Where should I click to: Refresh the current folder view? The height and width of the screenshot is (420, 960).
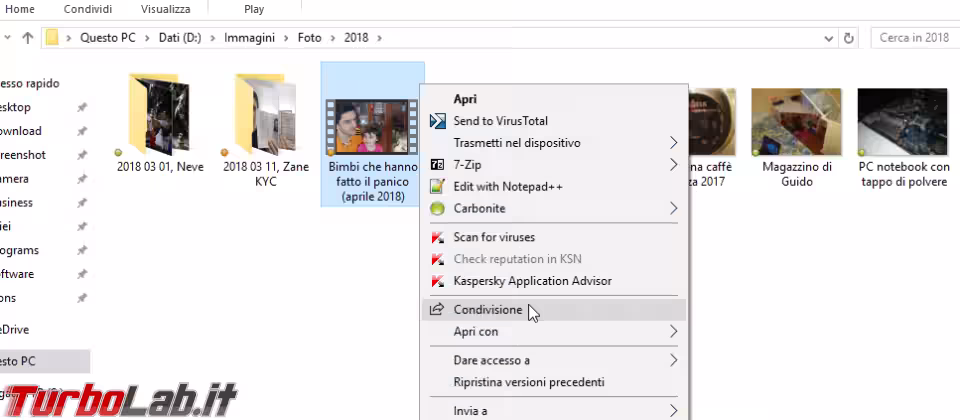(x=849, y=38)
